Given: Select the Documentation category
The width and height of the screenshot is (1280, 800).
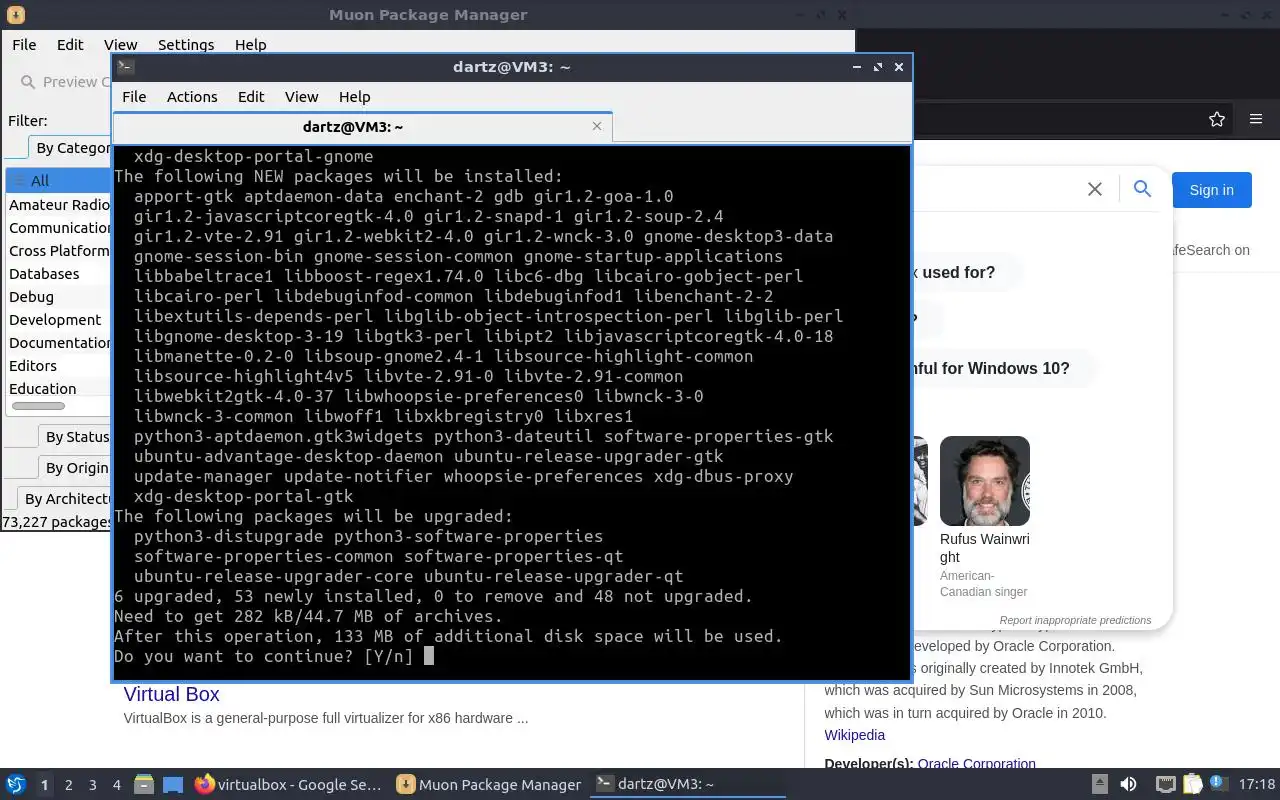Looking at the screenshot, I should coord(59,342).
